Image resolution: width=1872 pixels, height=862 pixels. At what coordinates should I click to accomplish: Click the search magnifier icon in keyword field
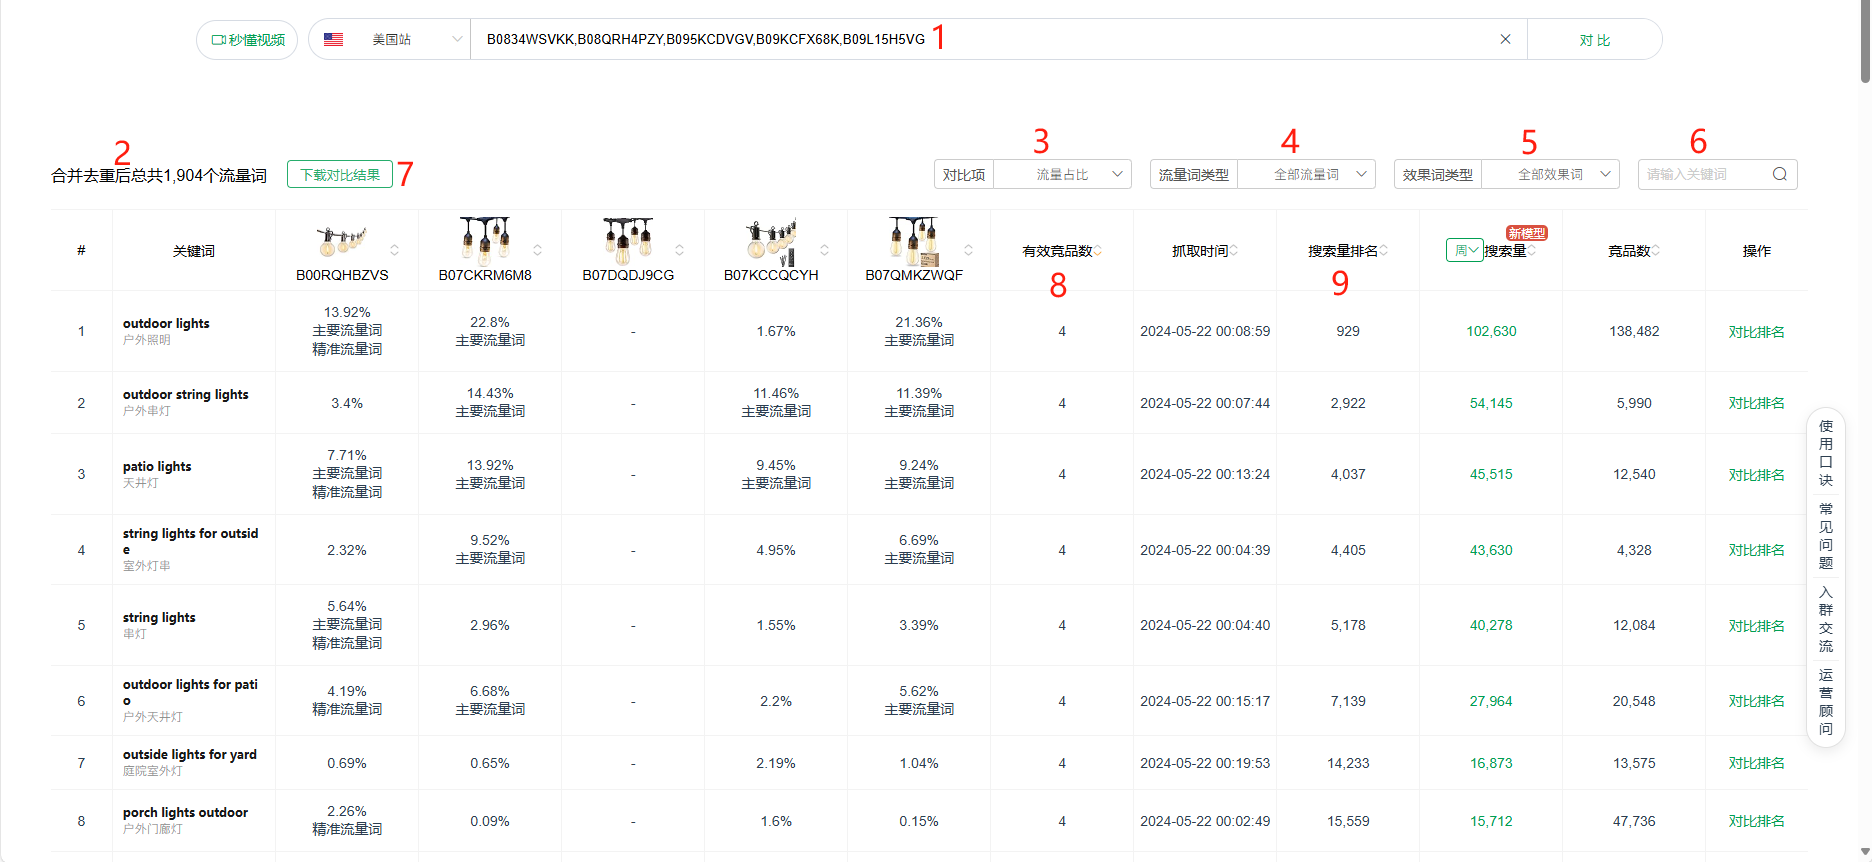[x=1780, y=174]
